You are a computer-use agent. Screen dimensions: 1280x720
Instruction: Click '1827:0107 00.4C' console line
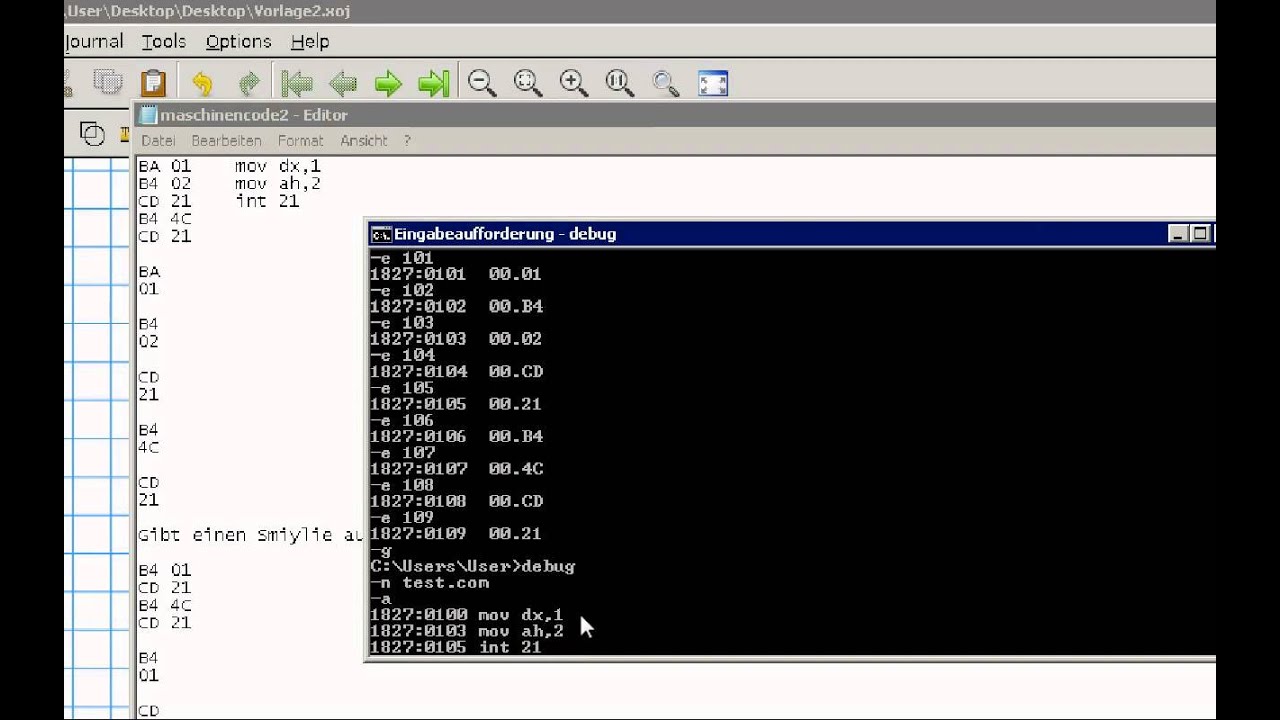coord(457,468)
